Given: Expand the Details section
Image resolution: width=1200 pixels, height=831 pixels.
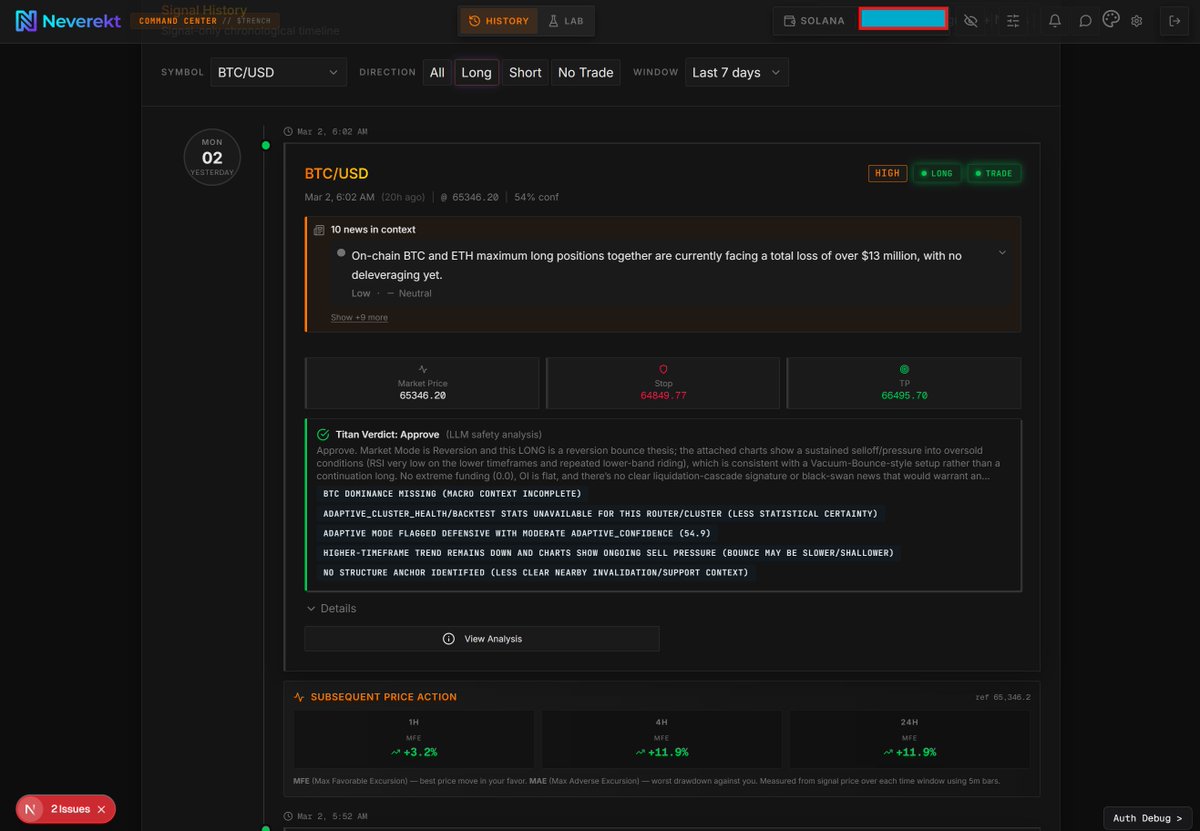Looking at the screenshot, I should click(331, 608).
